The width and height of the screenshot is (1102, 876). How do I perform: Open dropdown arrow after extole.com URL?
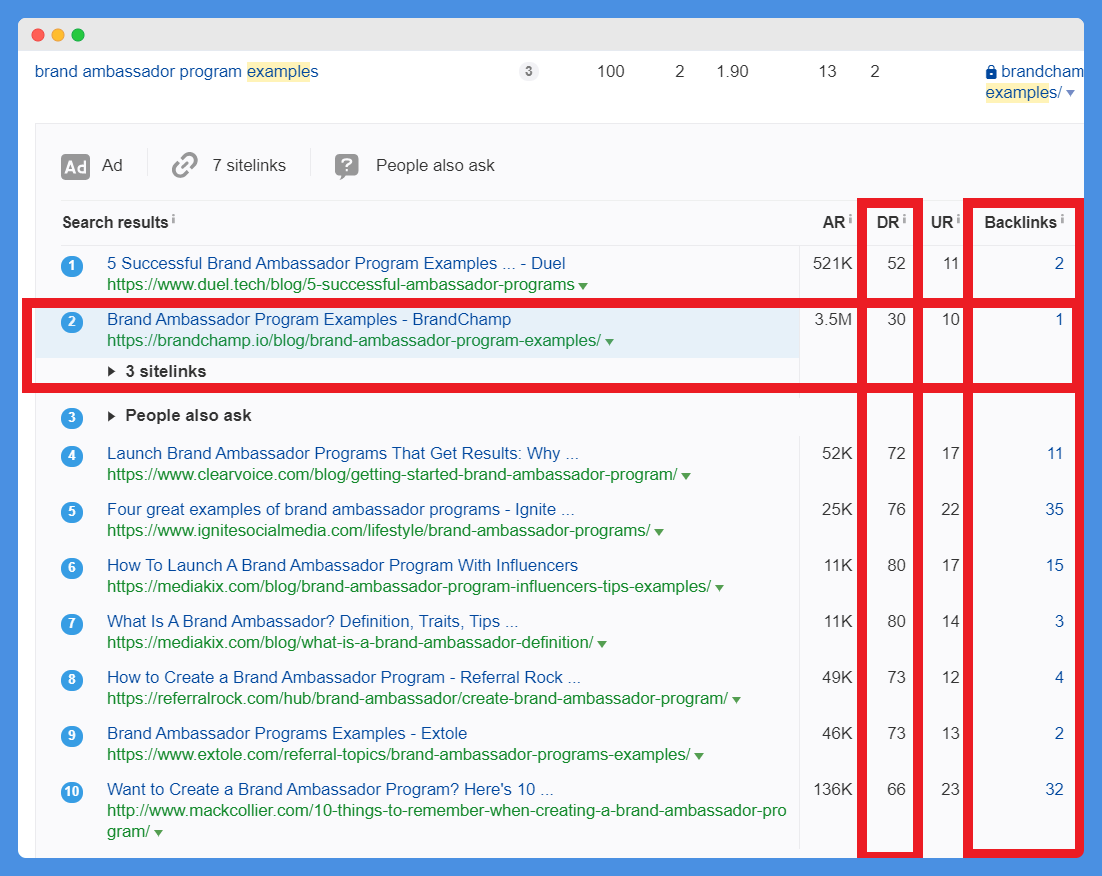699,756
